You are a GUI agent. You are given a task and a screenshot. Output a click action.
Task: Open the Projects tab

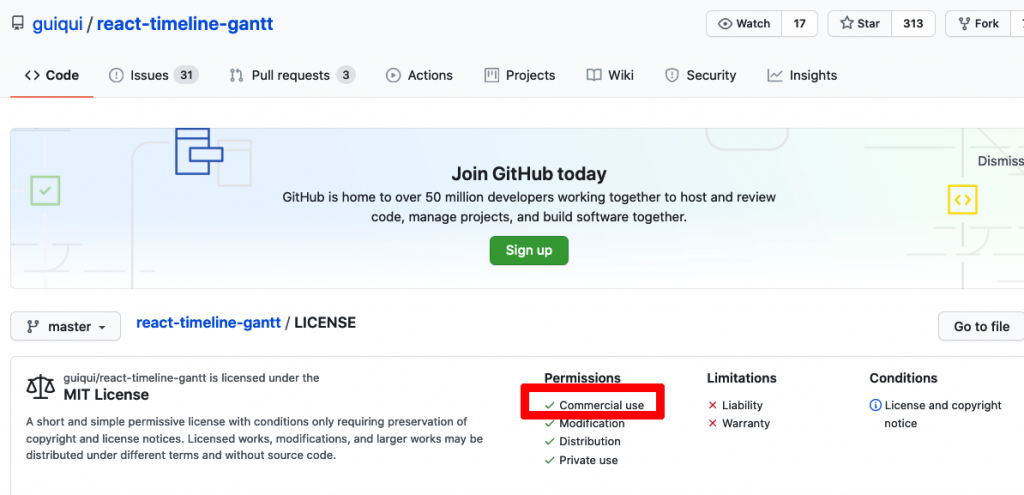pos(520,75)
